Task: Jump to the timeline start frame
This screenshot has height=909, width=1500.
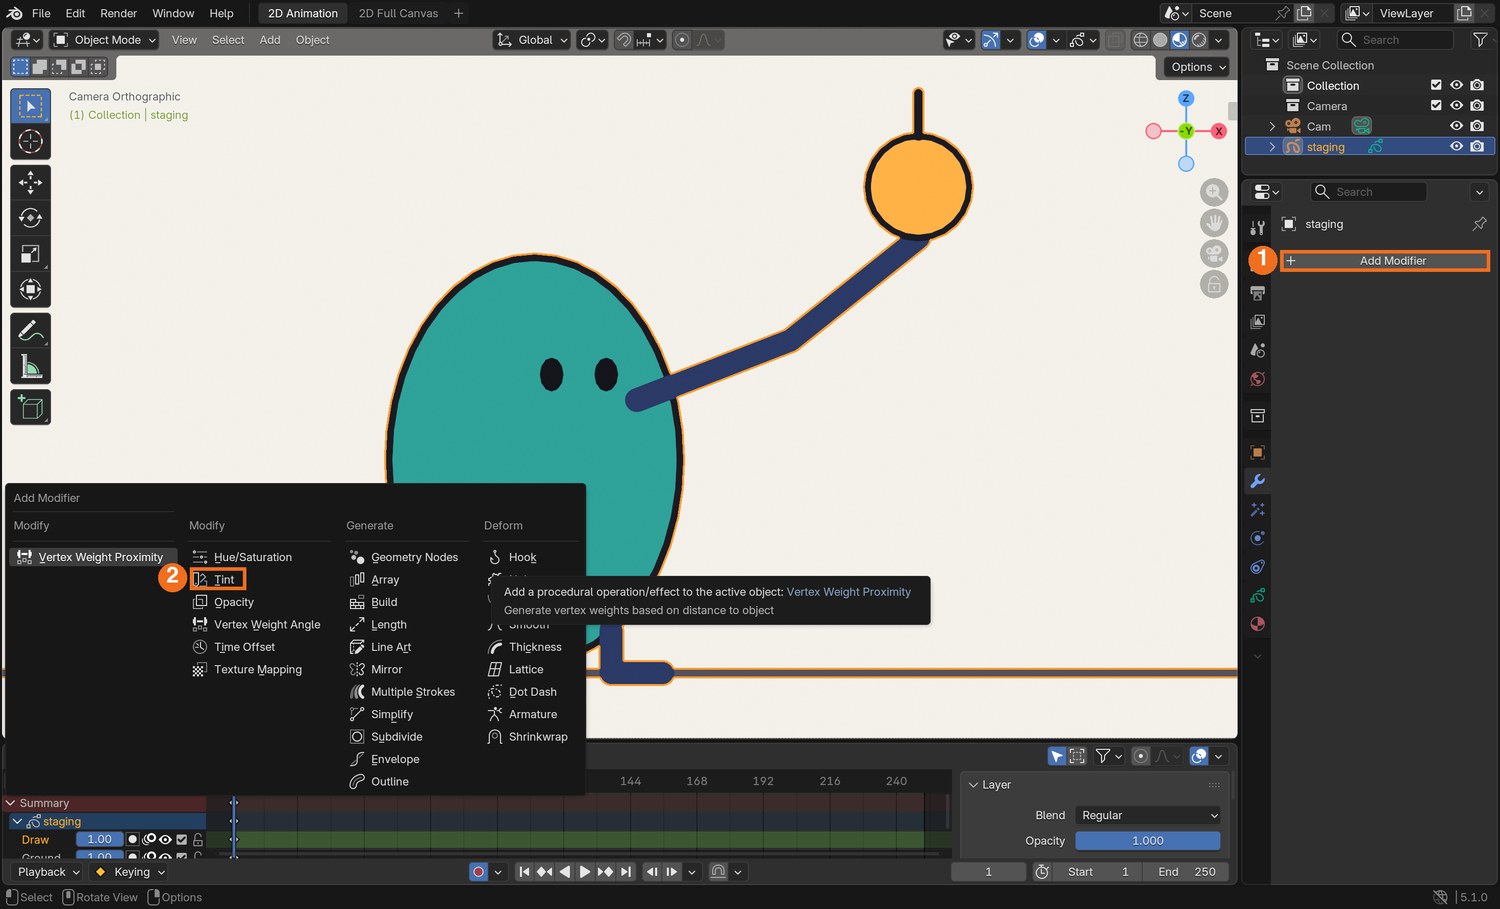Action: point(524,872)
